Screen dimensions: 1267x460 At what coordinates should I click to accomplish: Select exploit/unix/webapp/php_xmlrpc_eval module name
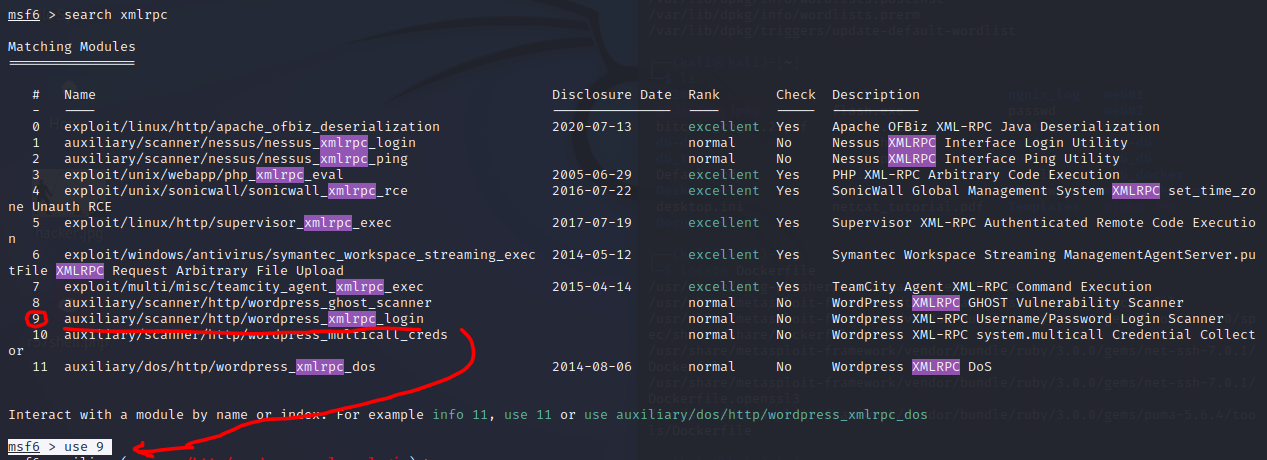[x=204, y=175]
